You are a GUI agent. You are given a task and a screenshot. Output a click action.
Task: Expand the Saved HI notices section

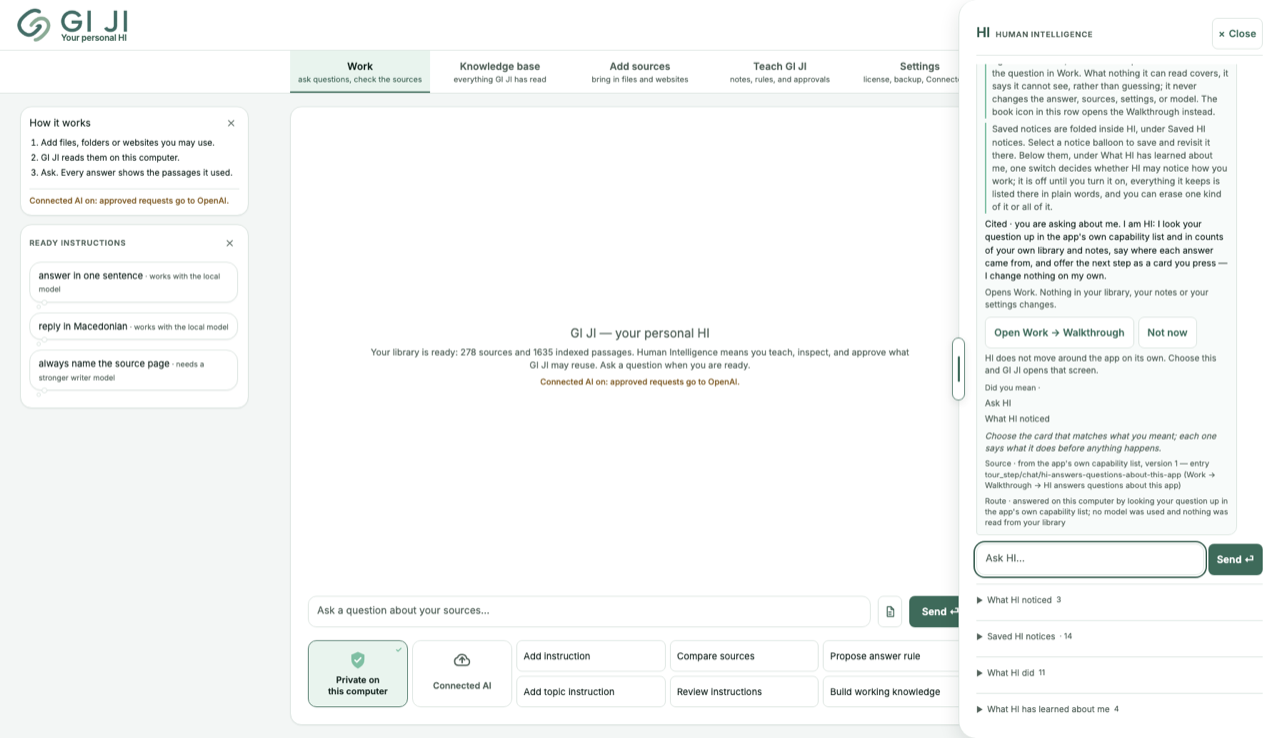(x=1119, y=636)
